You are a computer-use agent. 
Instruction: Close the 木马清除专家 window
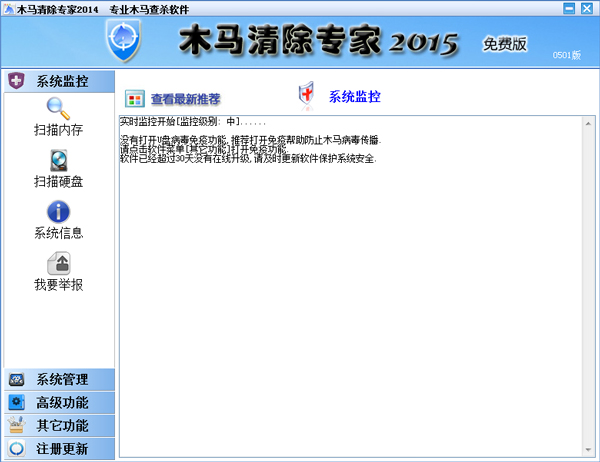587,8
